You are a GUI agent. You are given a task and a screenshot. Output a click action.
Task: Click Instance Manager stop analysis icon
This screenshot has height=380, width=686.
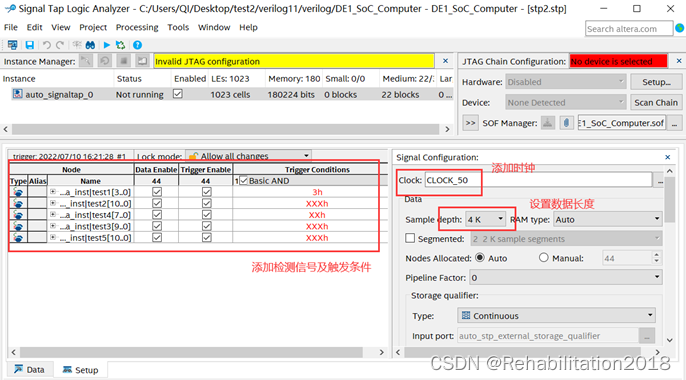point(124,61)
